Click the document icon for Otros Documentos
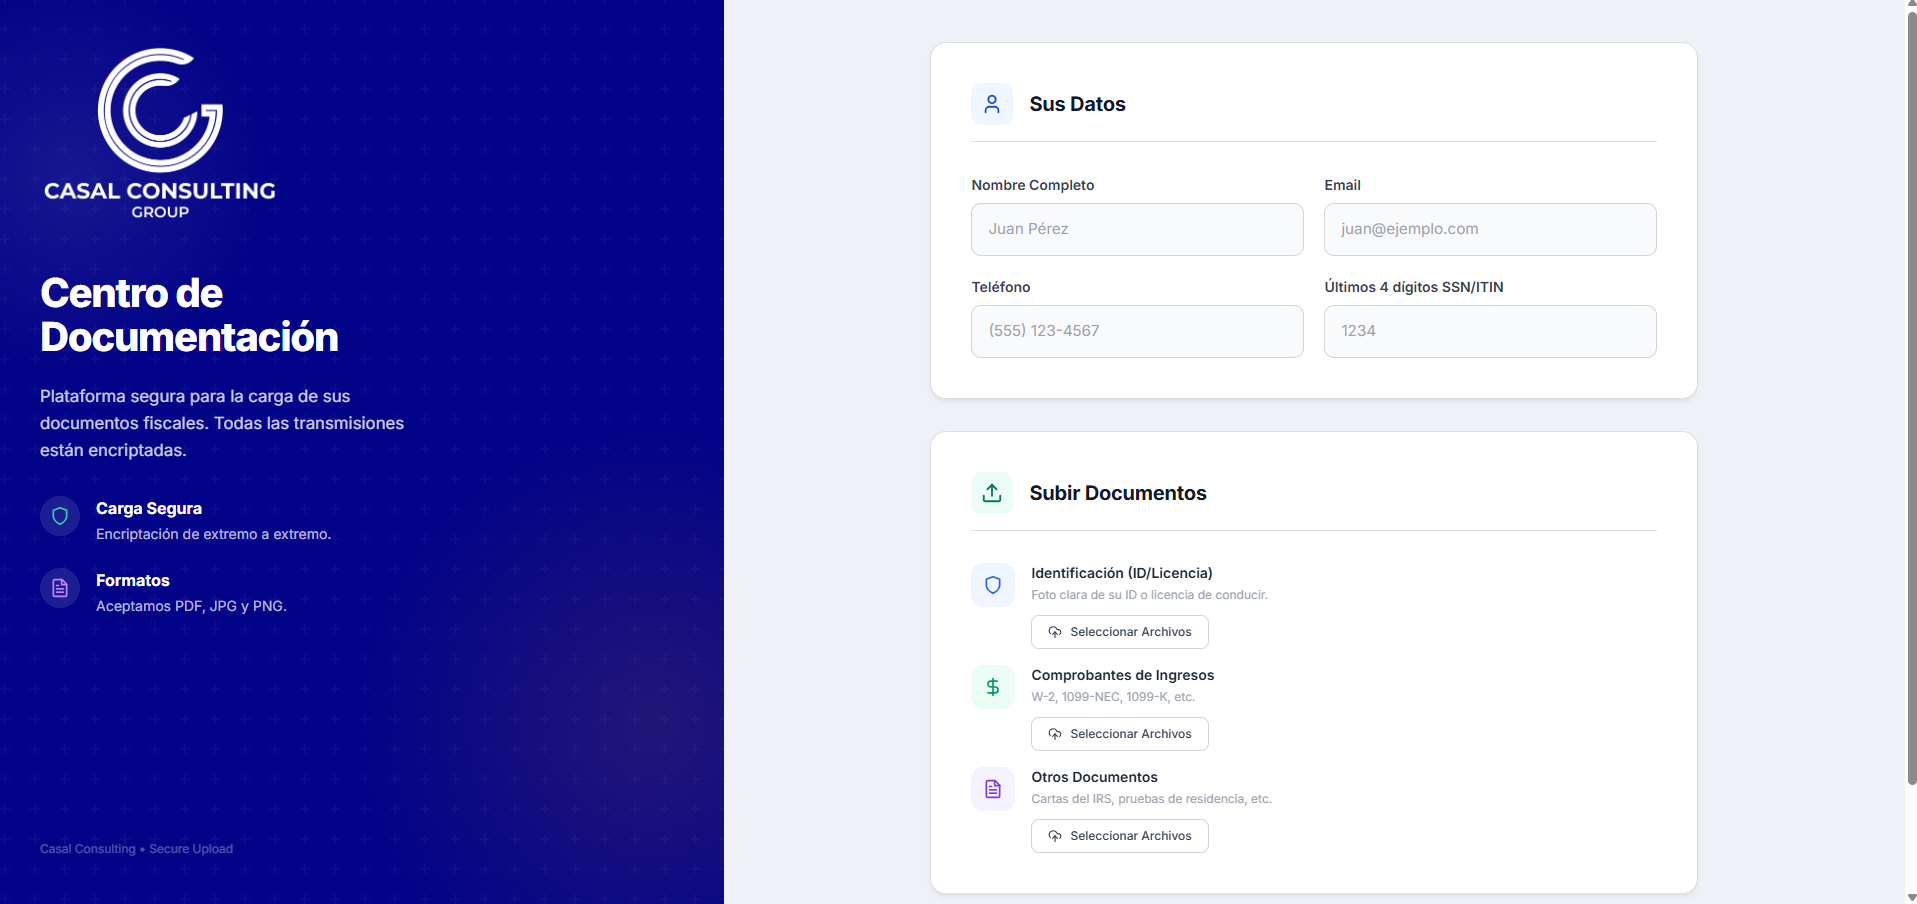The height and width of the screenshot is (904, 1917). click(x=992, y=789)
